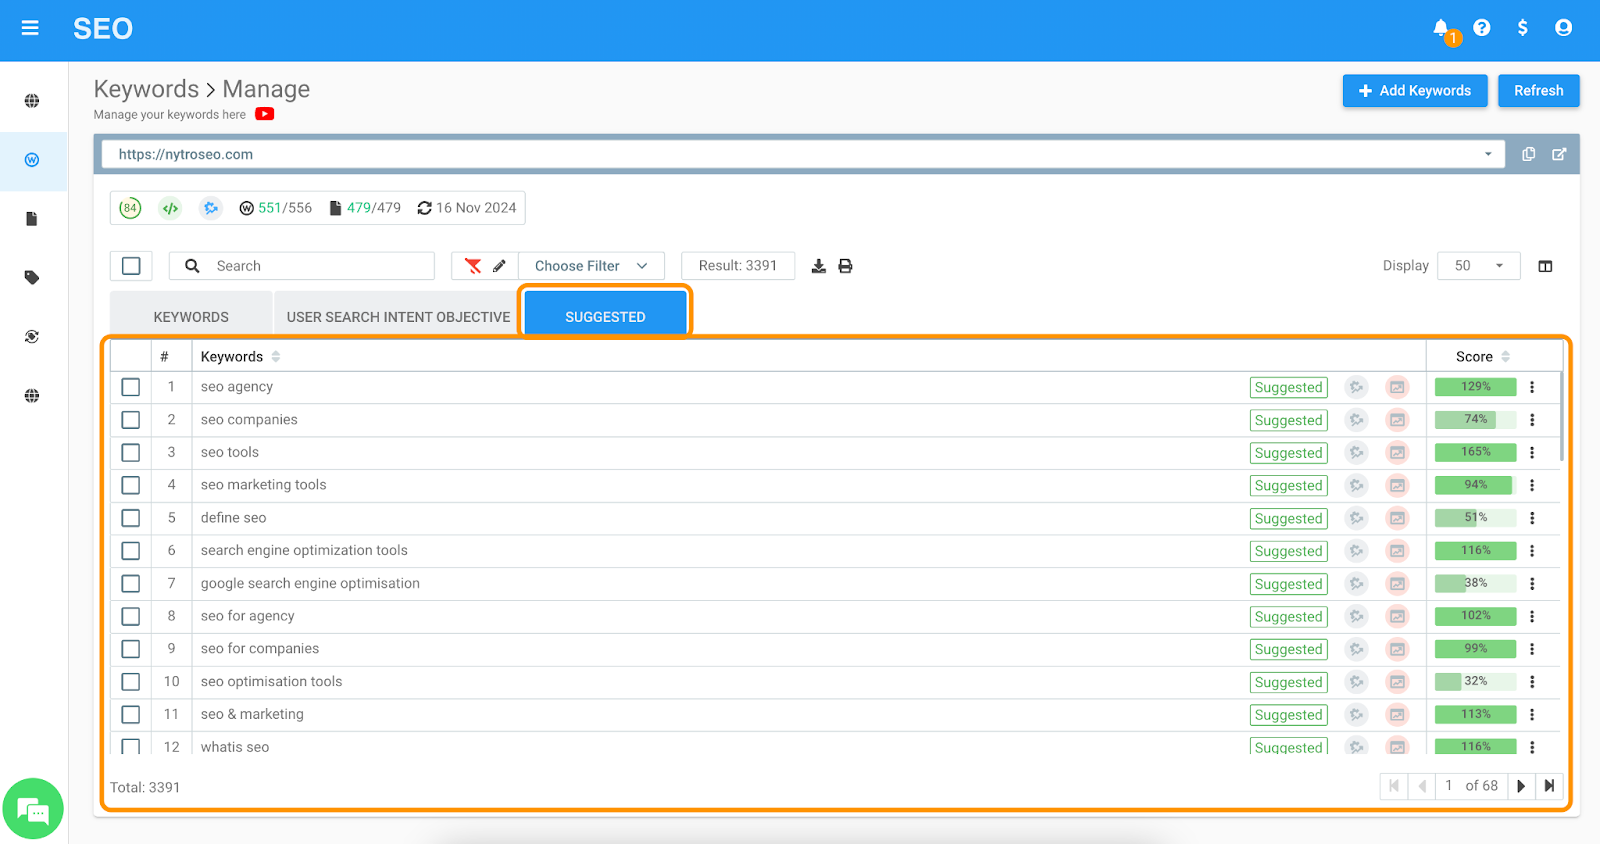Expand the website URL dropdown
The image size is (1600, 844).
coord(1488,154)
